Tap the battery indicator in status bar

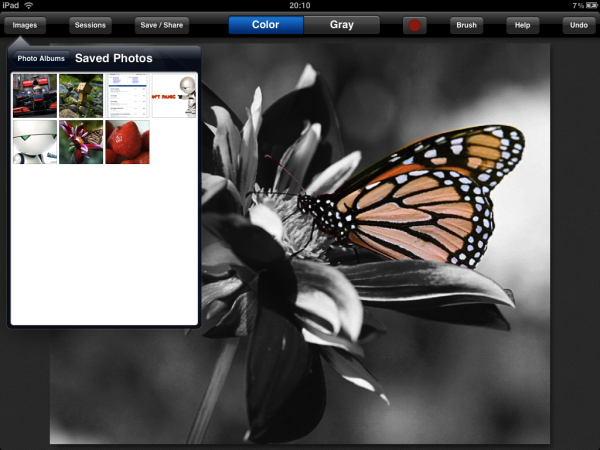587,6
